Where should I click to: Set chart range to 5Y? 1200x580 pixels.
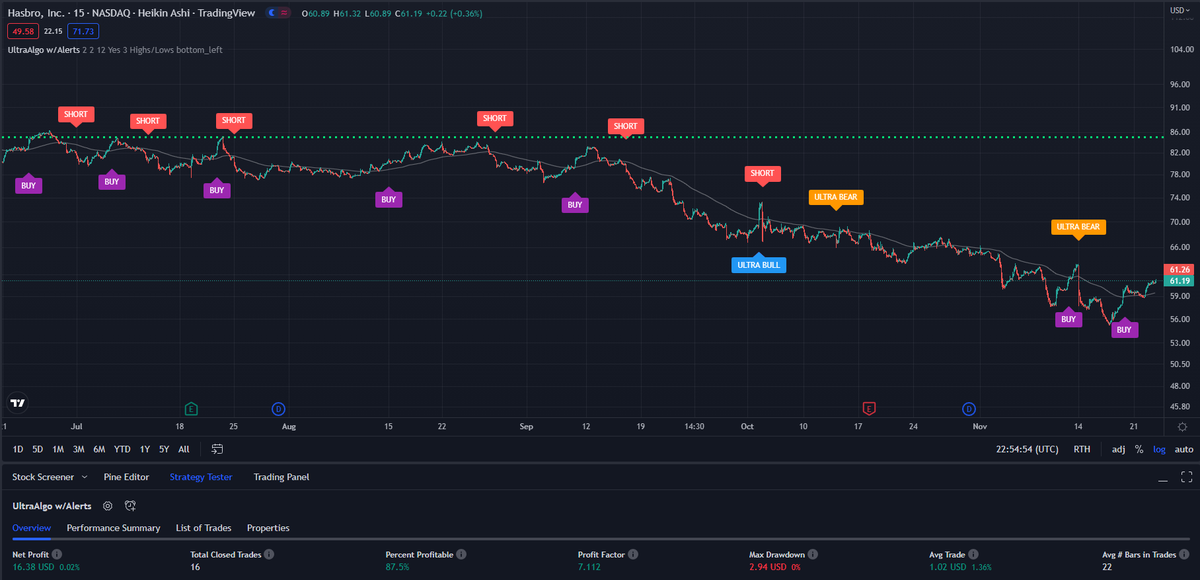tap(165, 449)
